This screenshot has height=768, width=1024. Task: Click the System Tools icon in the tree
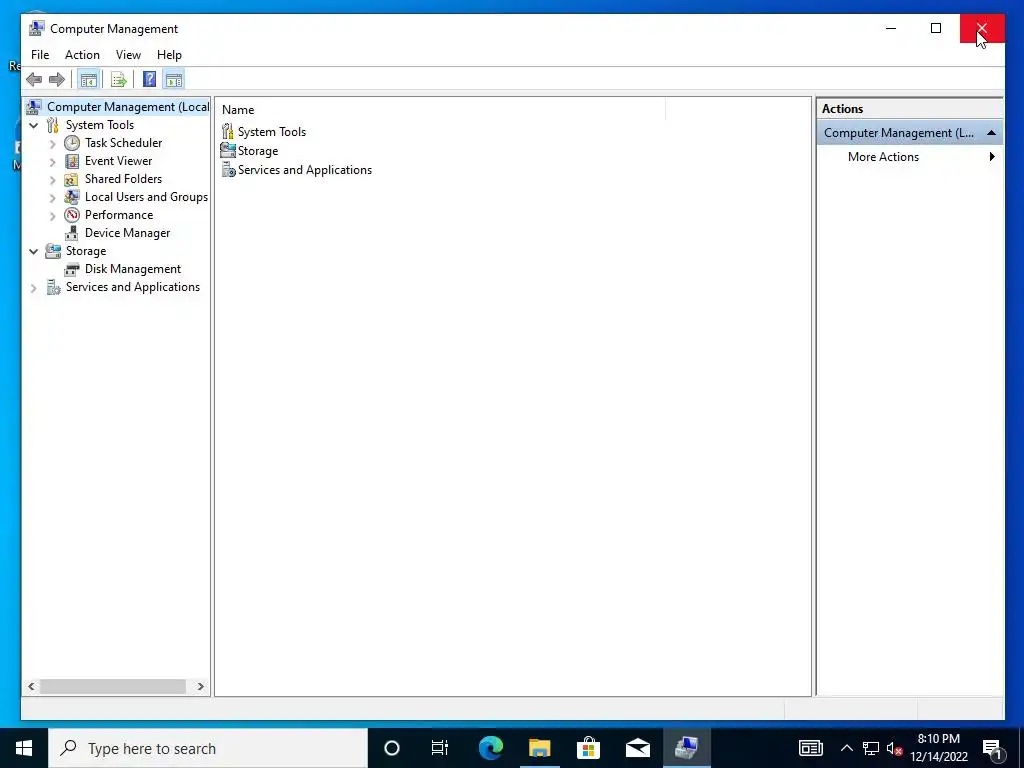[x=53, y=125]
